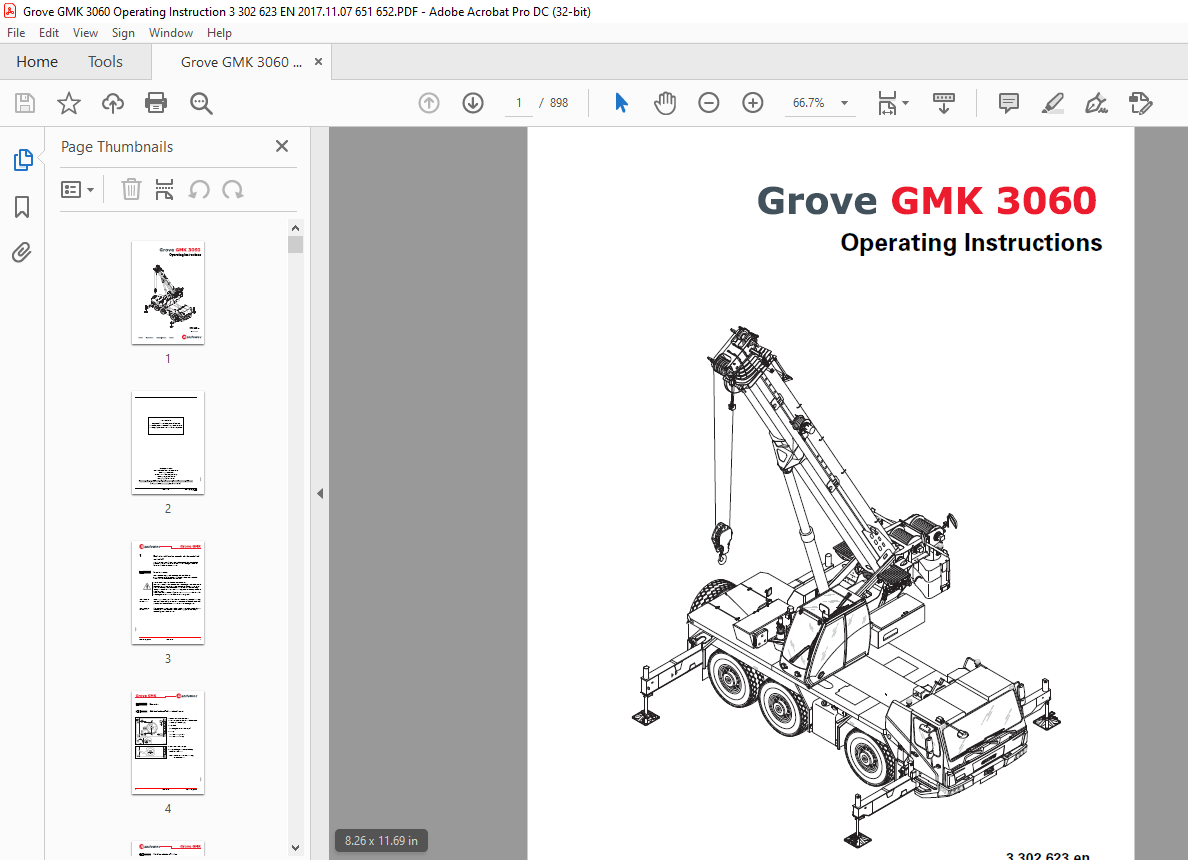Zoom in with the plus button
Viewport: 1188px width, 860px height.
(x=752, y=103)
